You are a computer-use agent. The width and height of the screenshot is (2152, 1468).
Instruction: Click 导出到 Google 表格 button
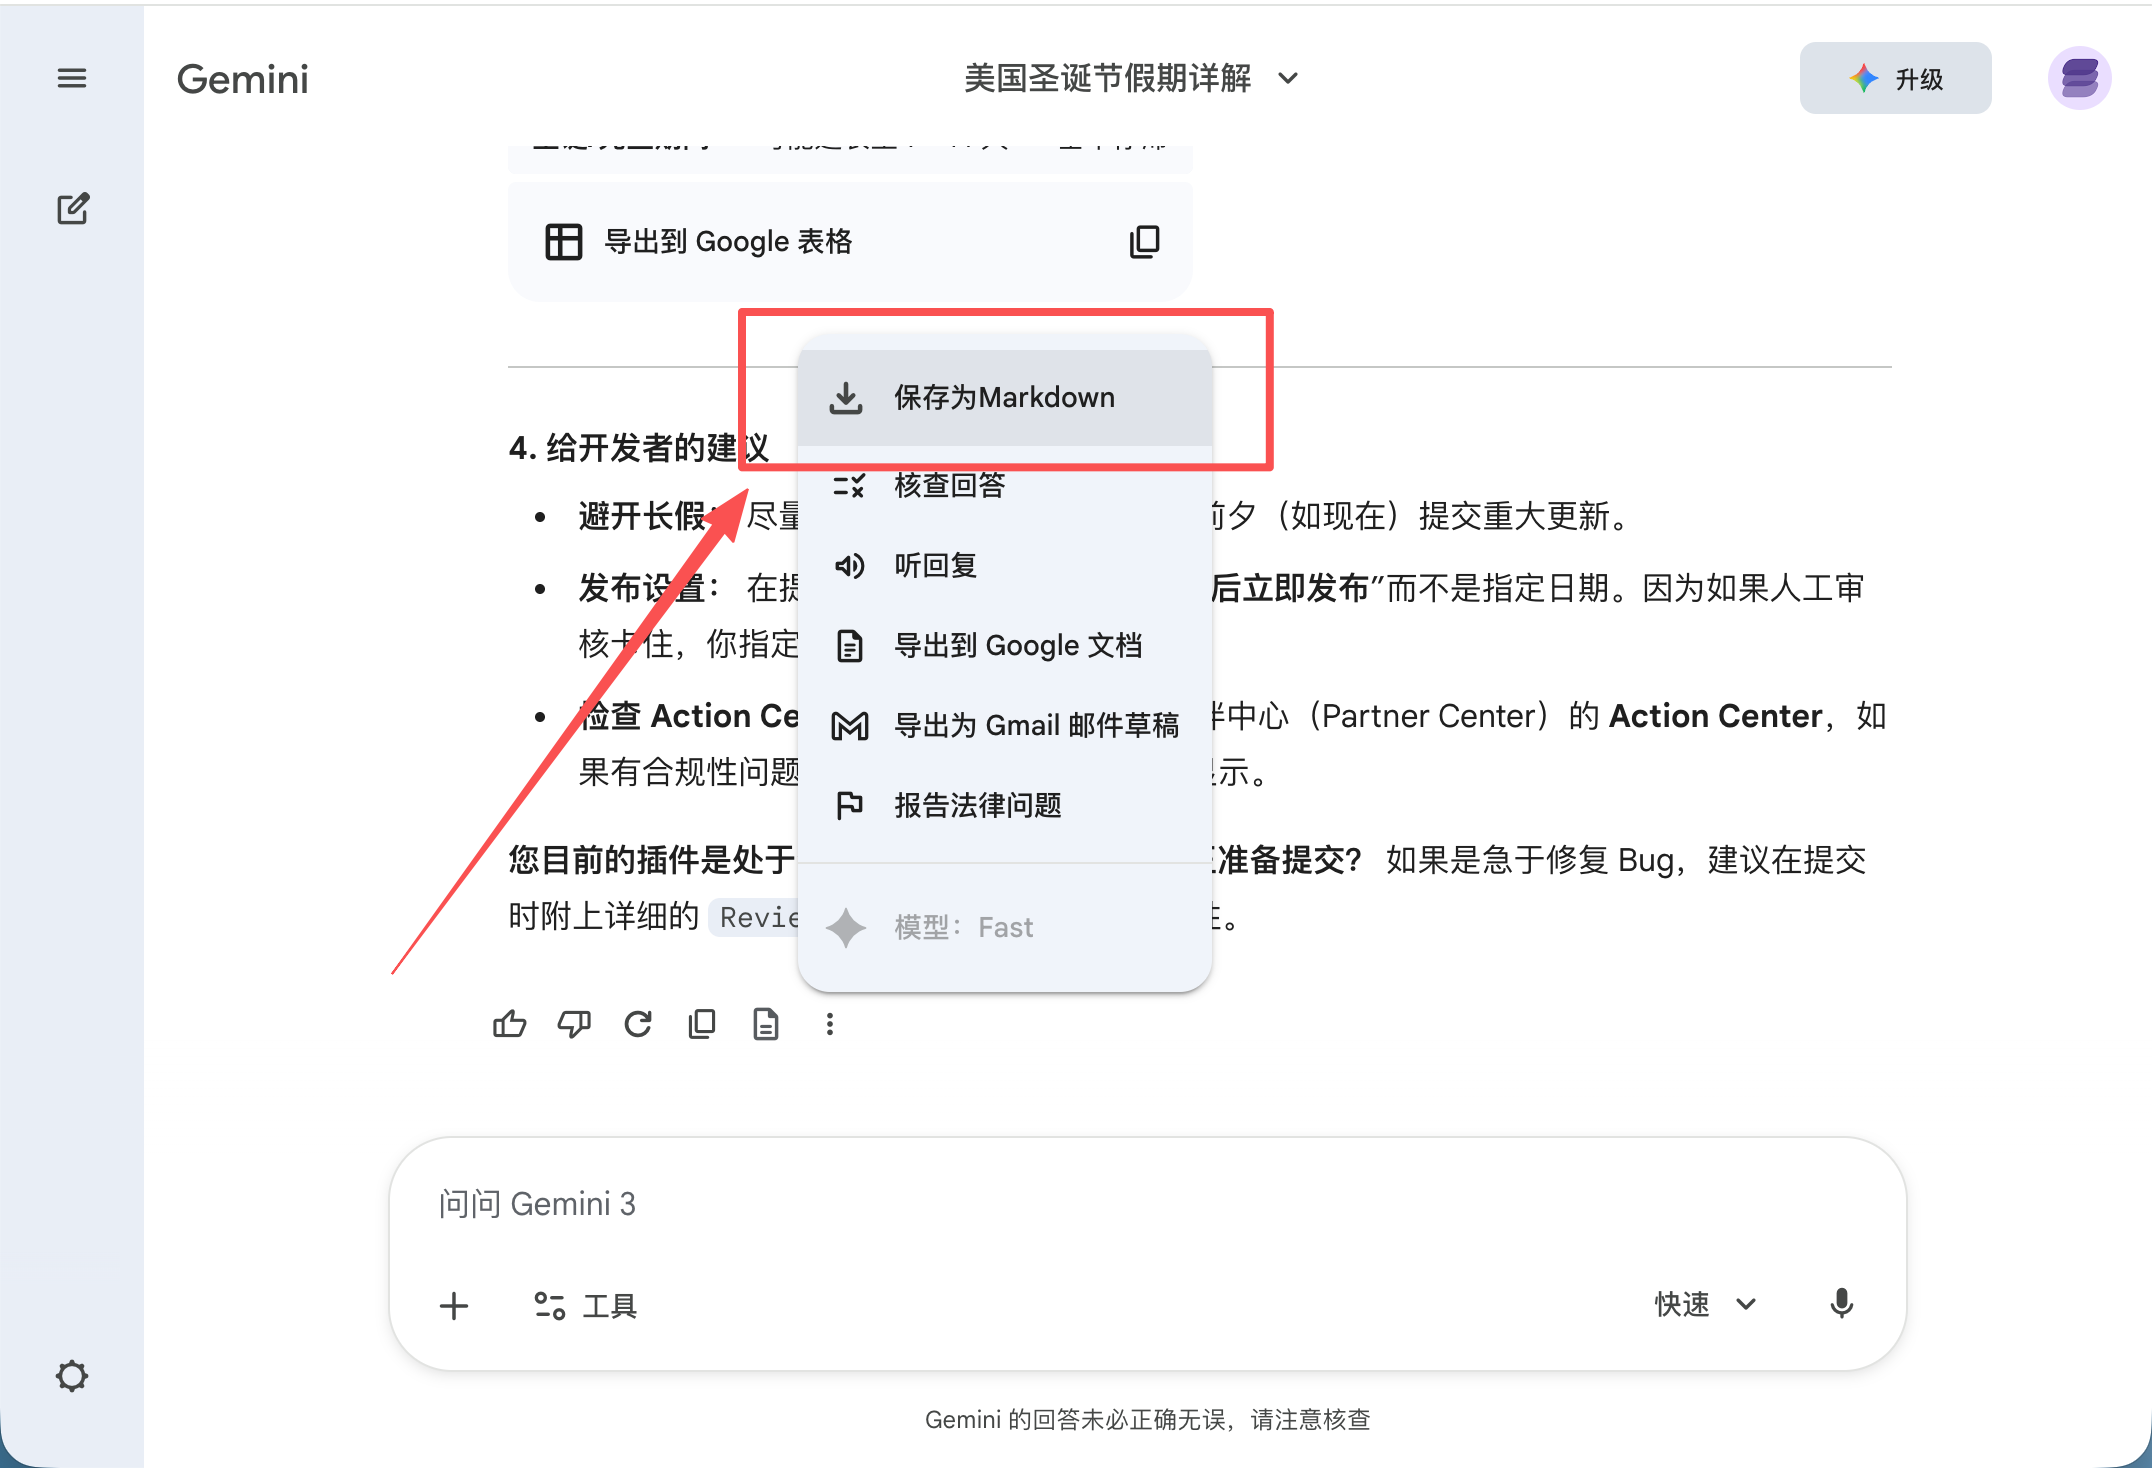(700, 242)
